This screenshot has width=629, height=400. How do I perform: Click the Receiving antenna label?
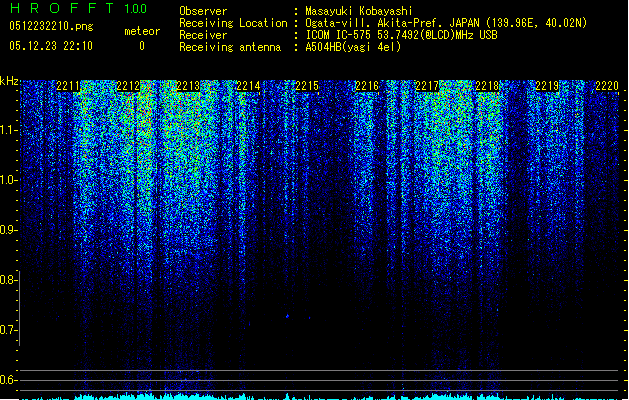pos(230,47)
